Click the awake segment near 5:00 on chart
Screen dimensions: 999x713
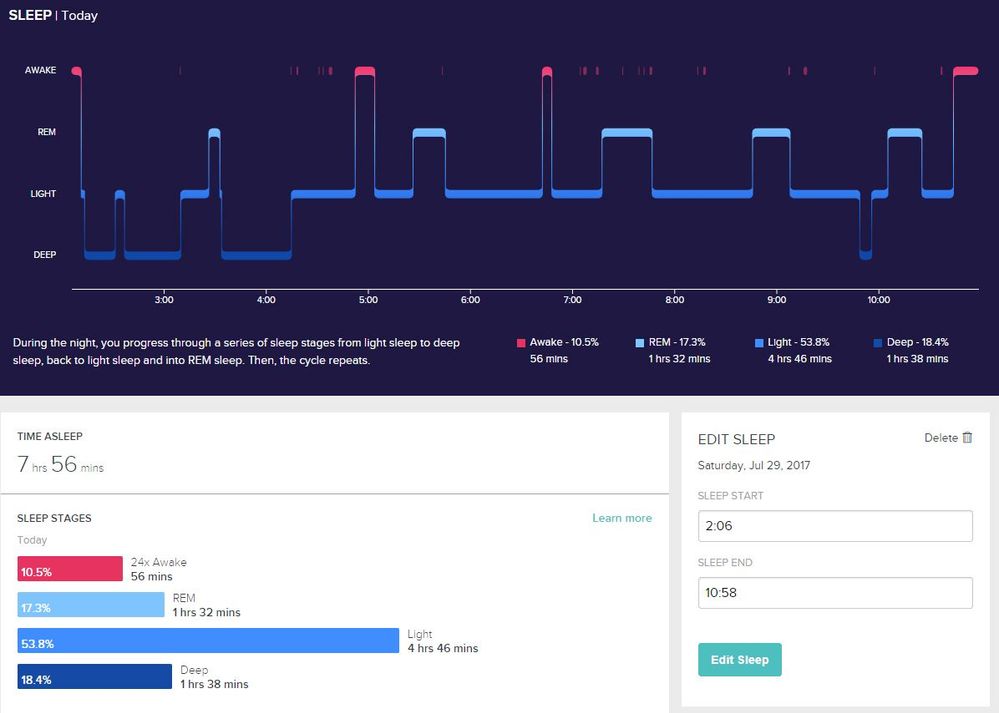point(365,71)
